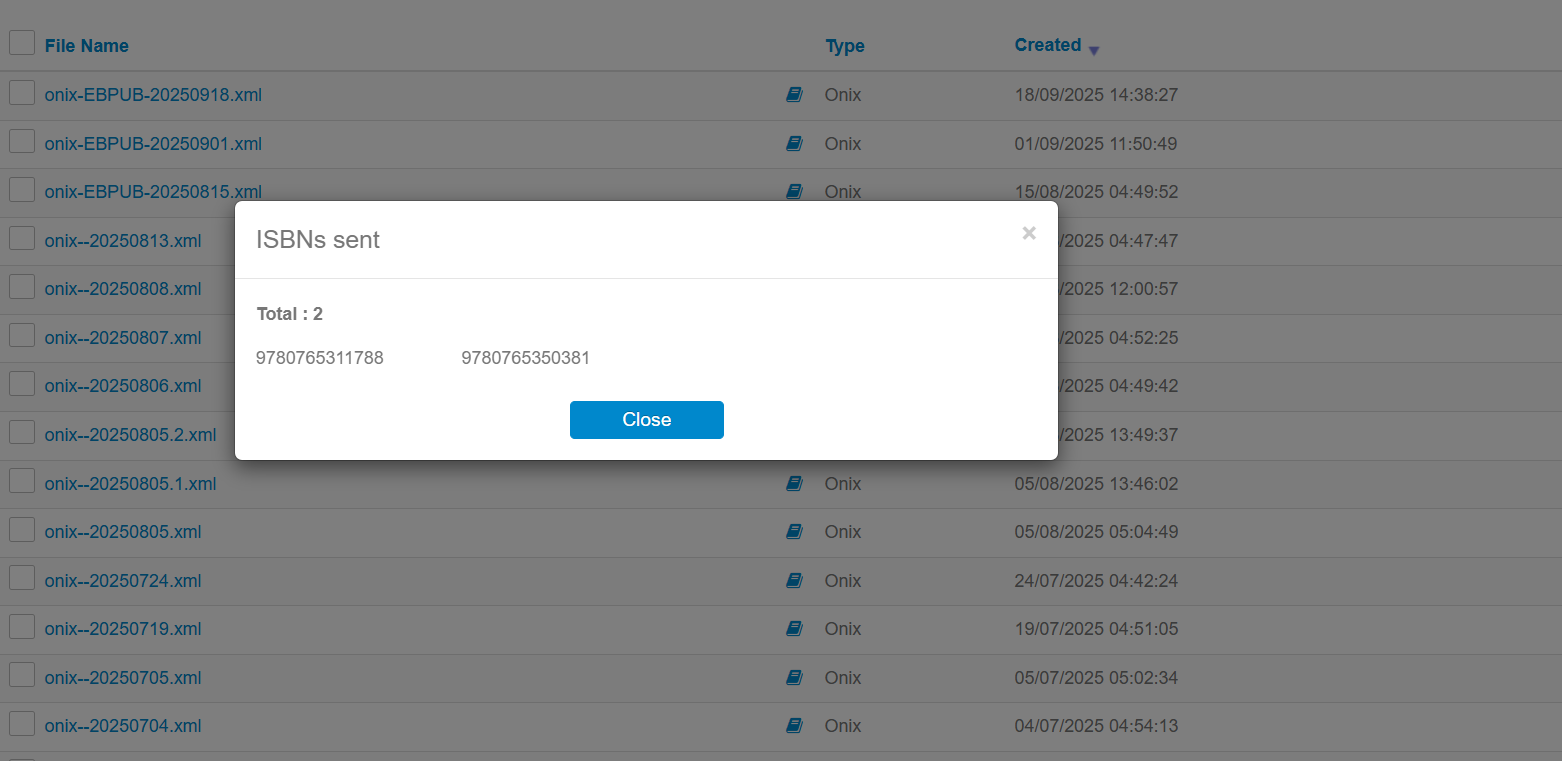Screen dimensions: 1562x761
Task: Check the box for onix-EBPUB-20250918.xml
Action: [22, 93]
